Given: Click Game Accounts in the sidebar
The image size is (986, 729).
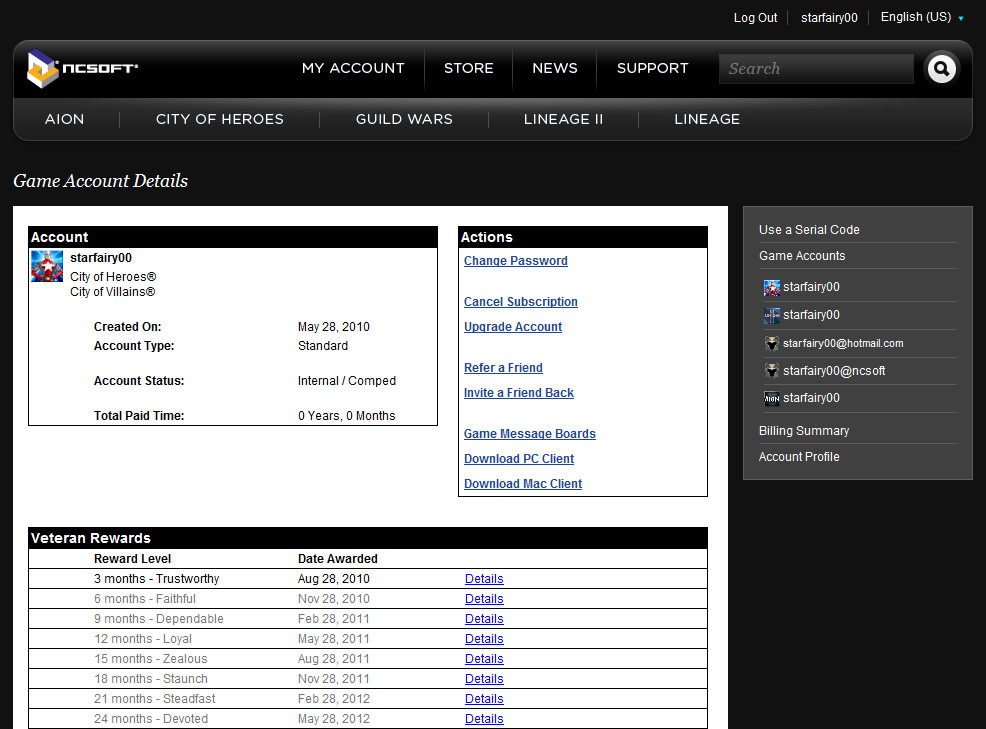Looking at the screenshot, I should pyautogui.click(x=802, y=256).
